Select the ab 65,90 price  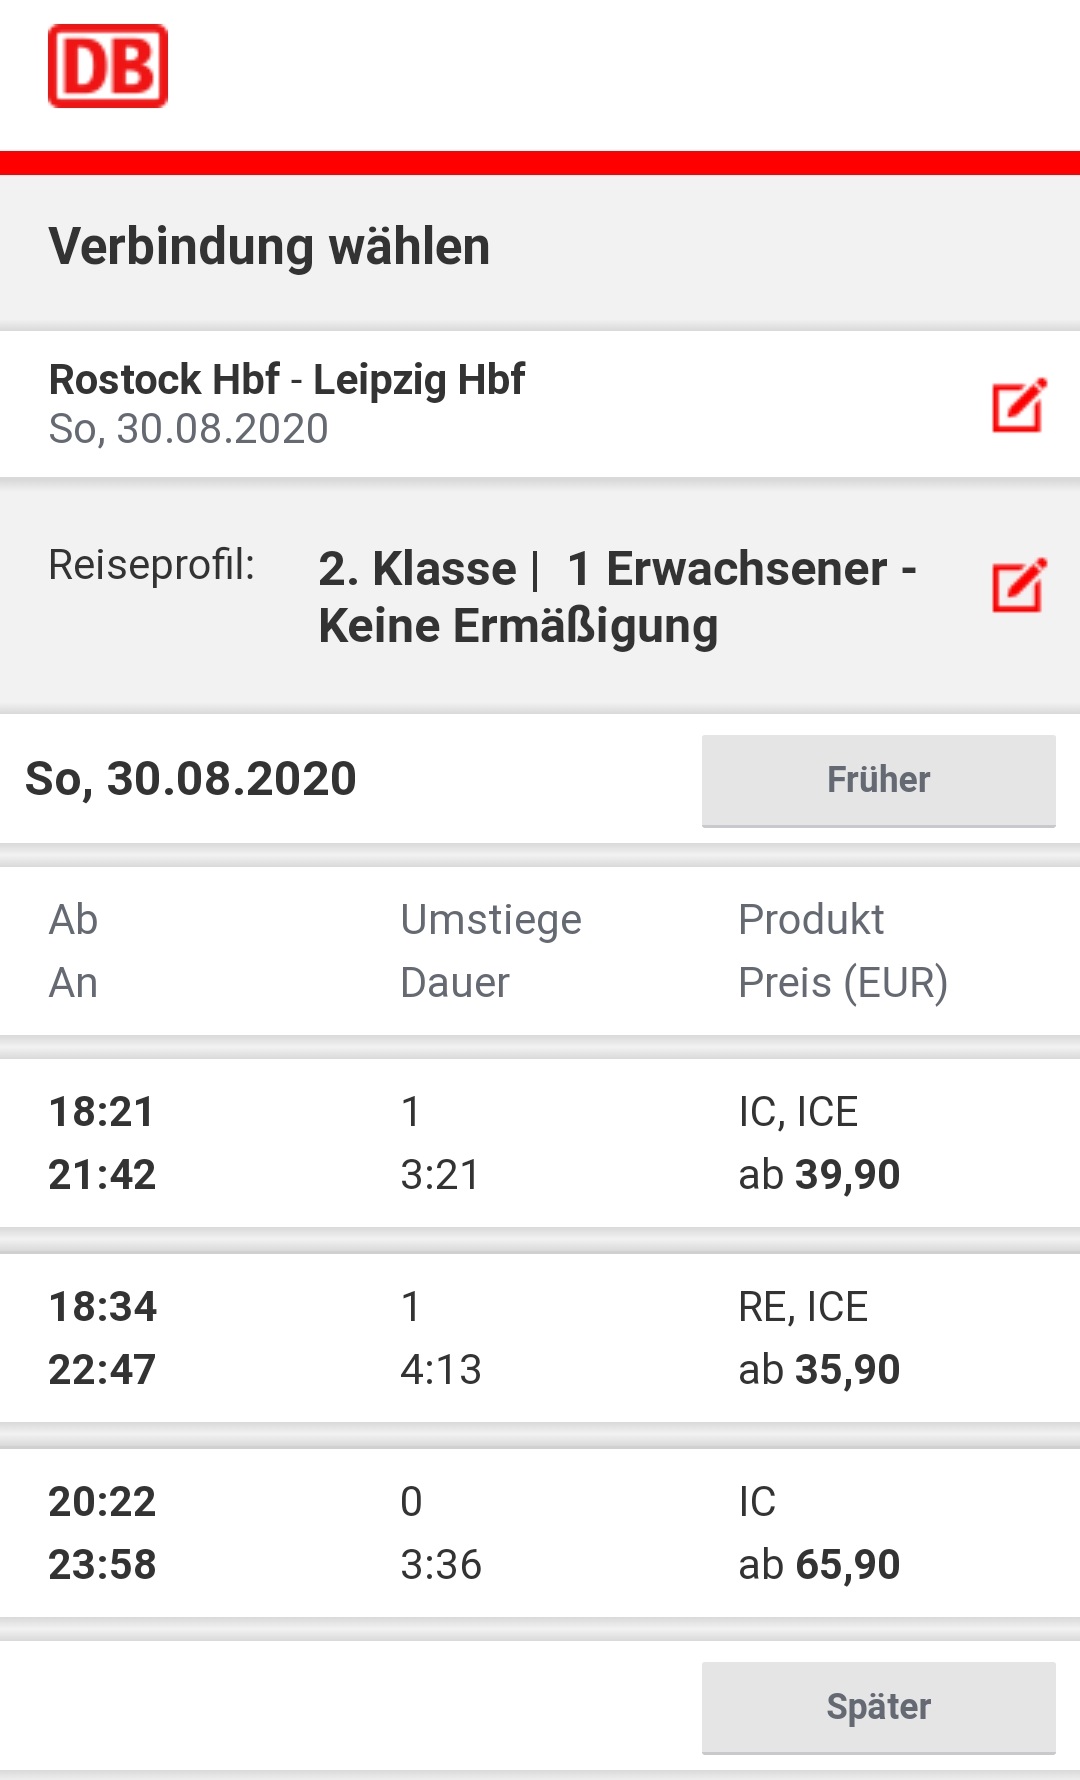coord(819,1565)
